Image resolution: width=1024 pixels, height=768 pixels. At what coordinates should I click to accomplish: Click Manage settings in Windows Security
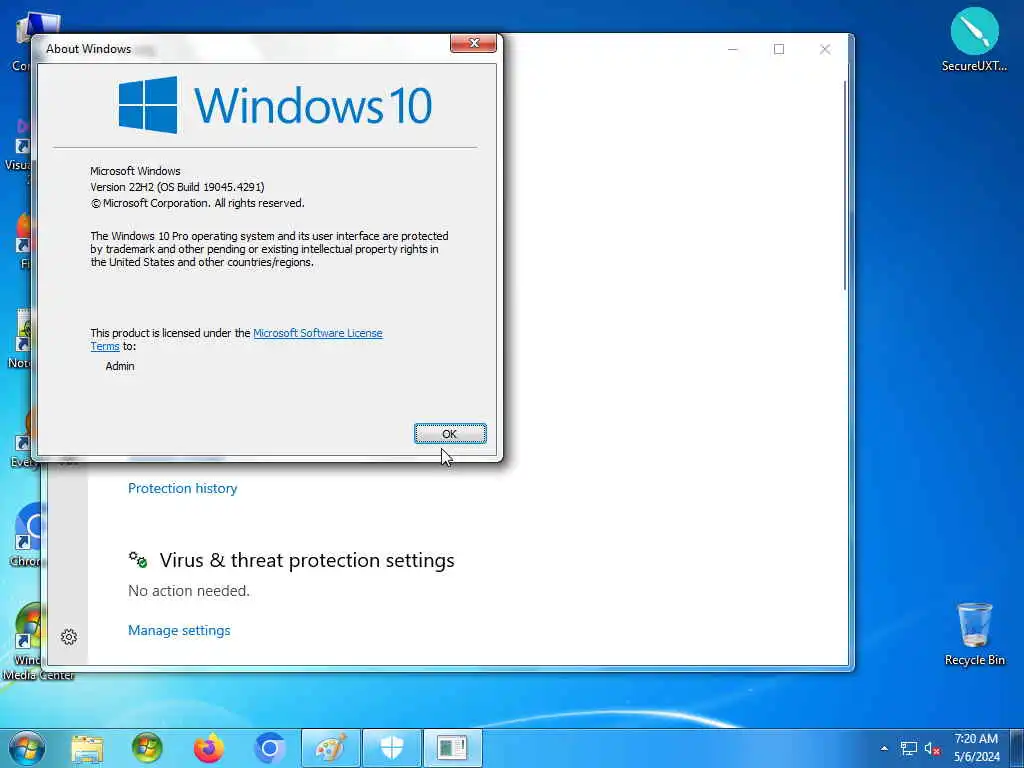179,630
